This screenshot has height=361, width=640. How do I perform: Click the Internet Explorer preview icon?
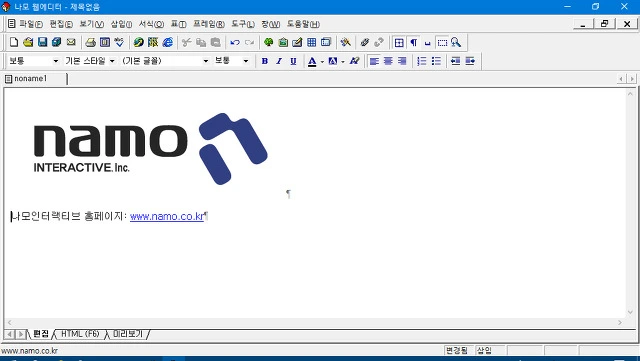point(167,42)
